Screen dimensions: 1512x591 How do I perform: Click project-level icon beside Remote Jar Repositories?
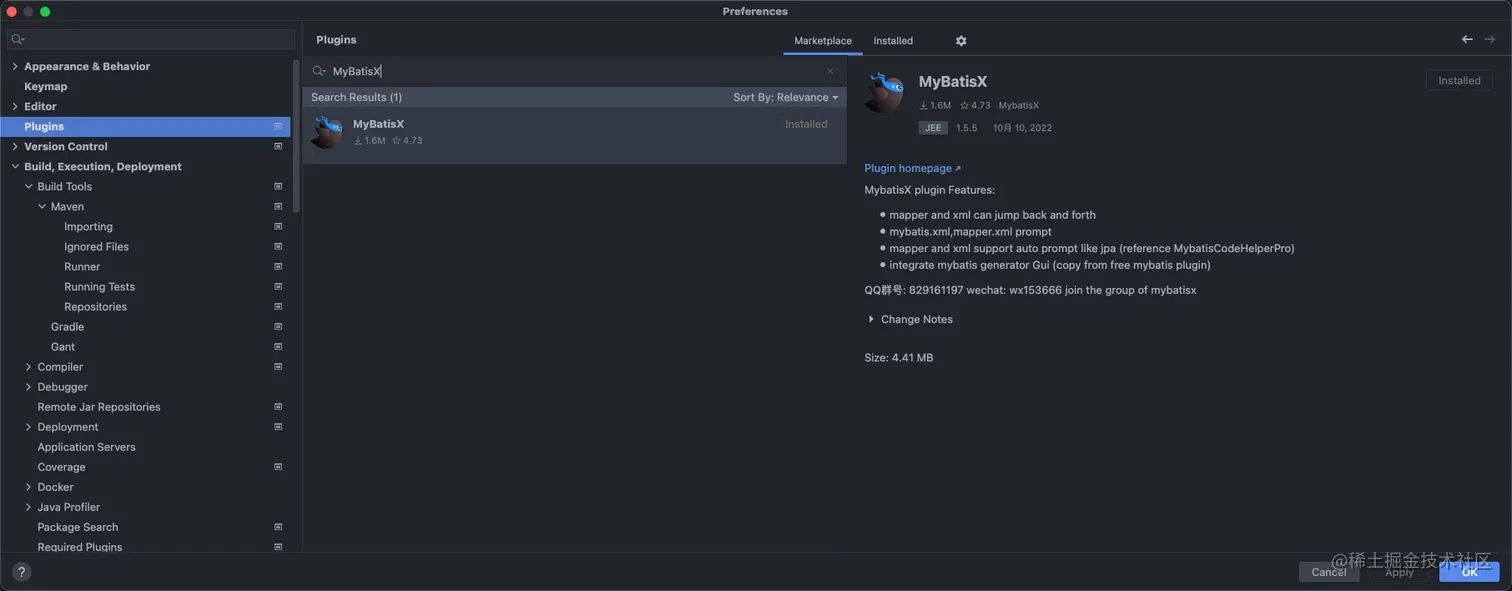(278, 406)
